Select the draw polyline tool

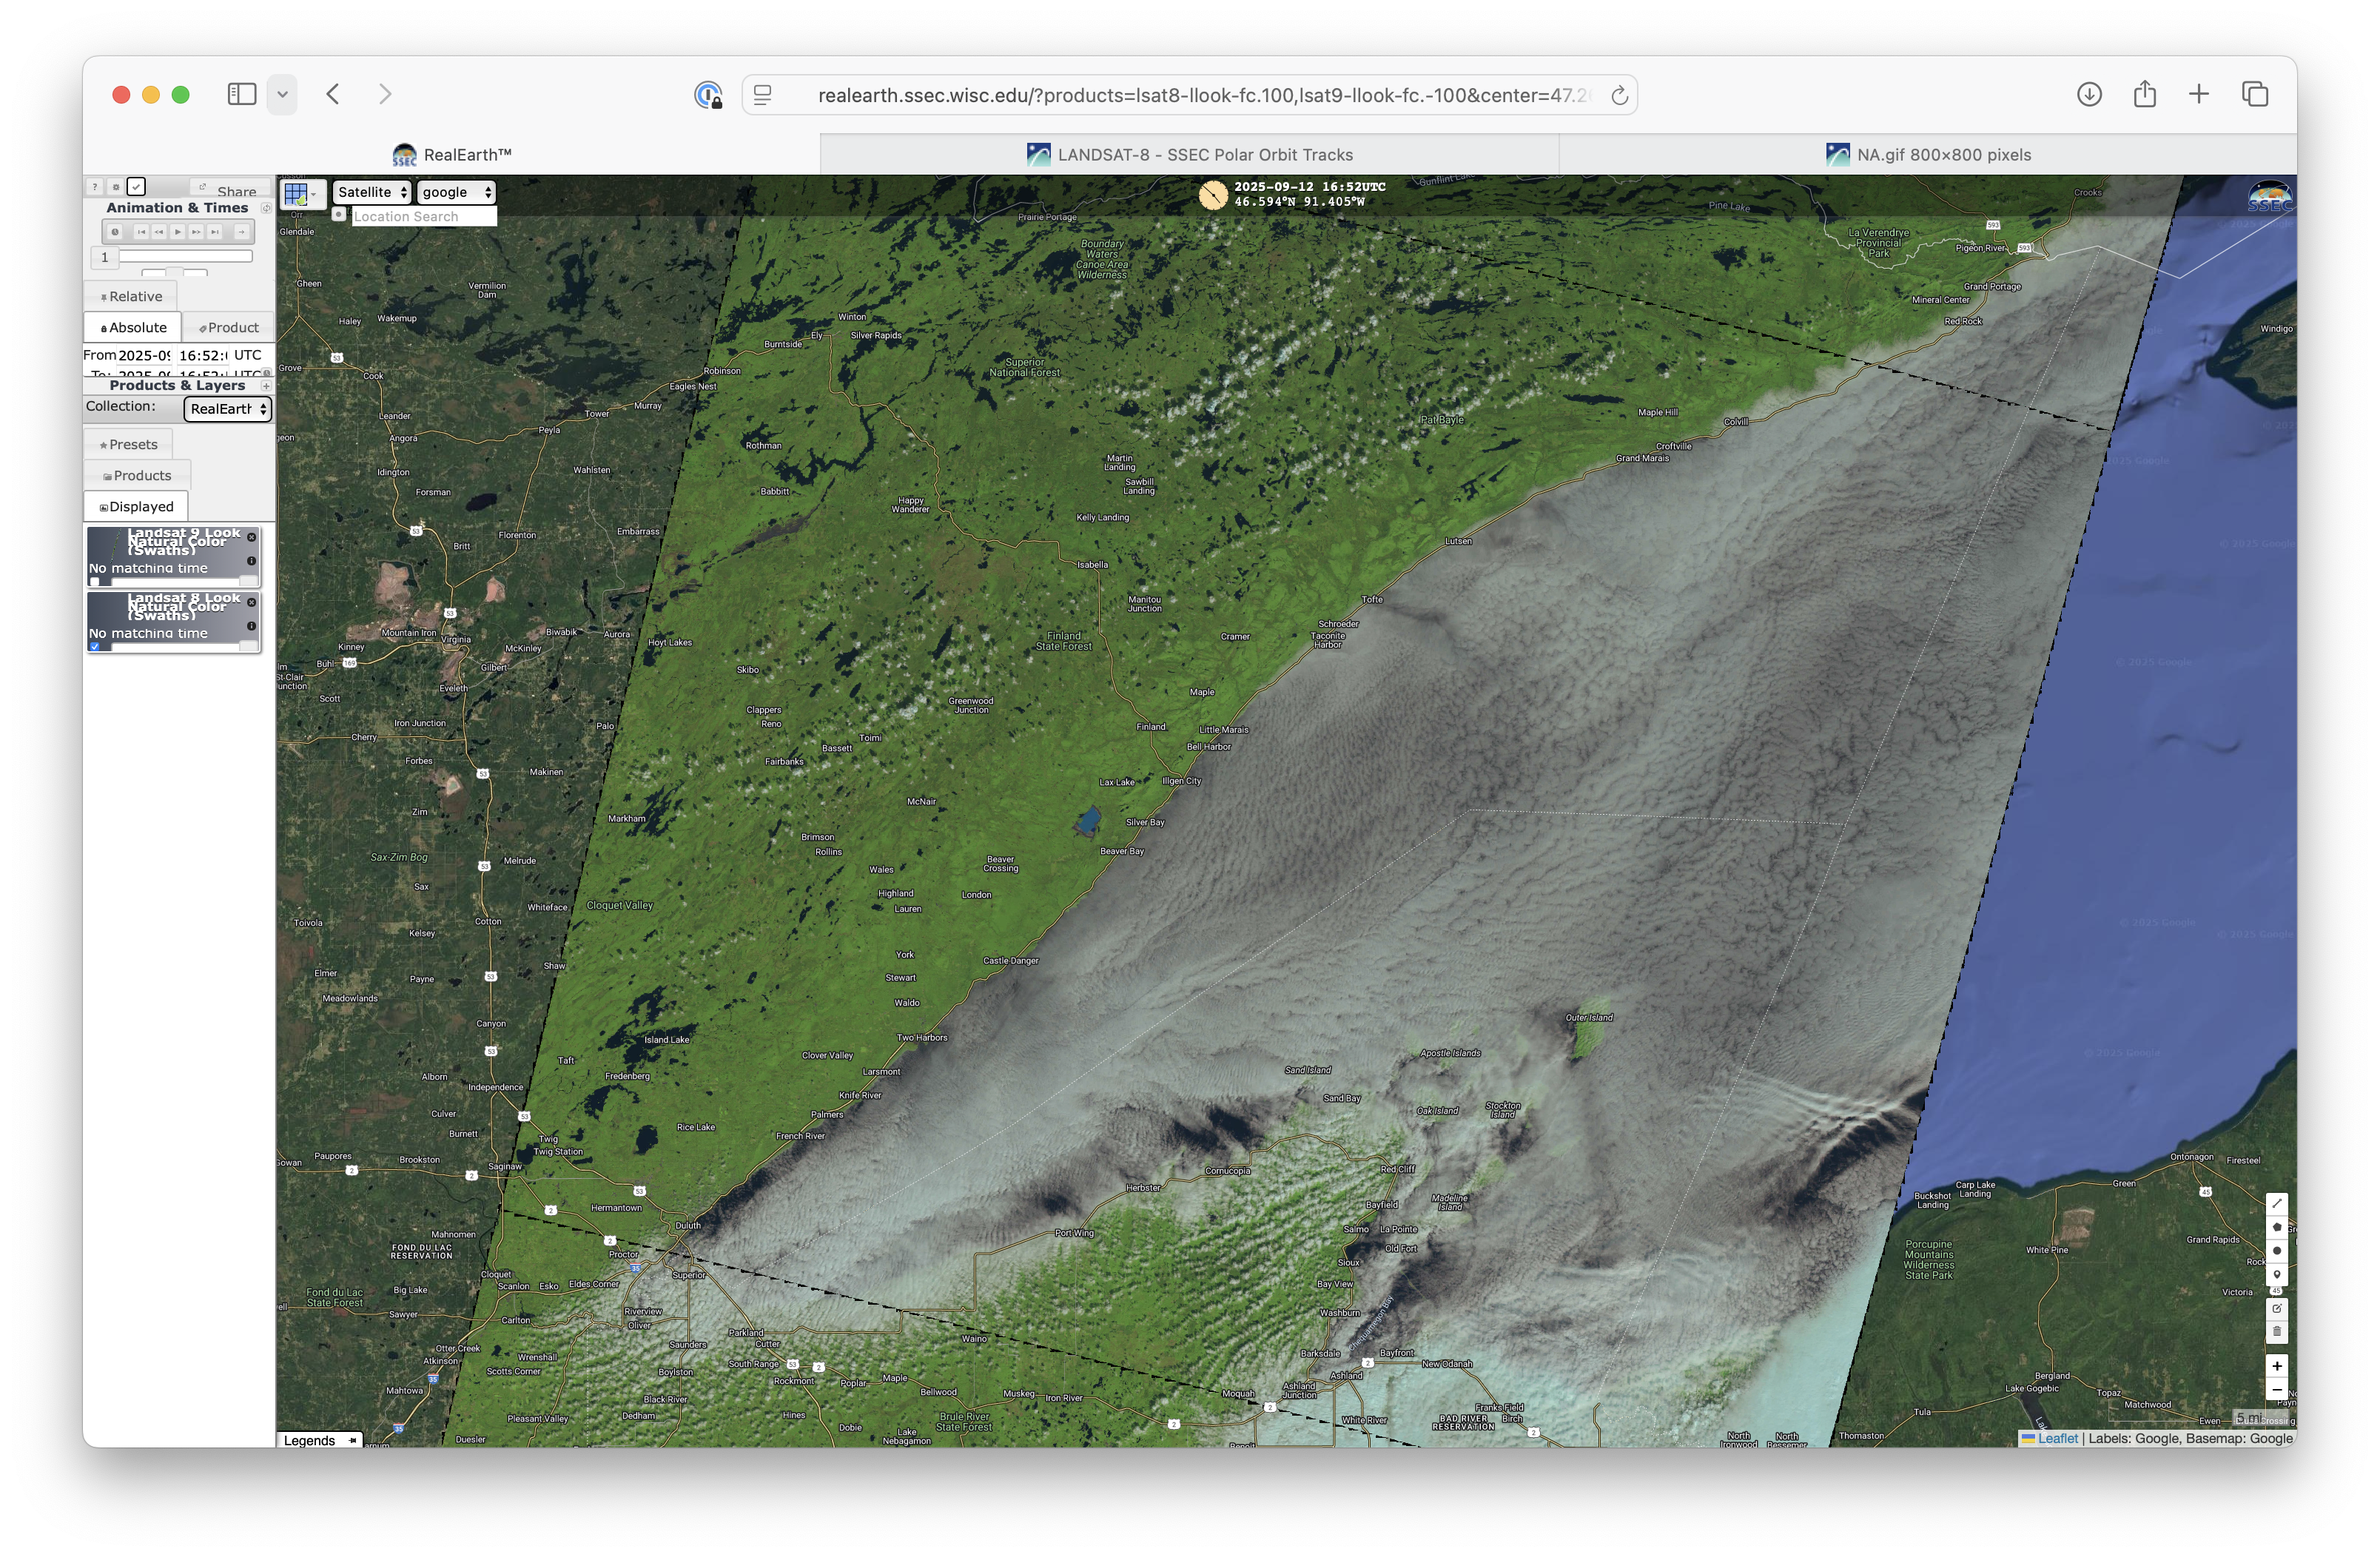tap(2277, 1203)
